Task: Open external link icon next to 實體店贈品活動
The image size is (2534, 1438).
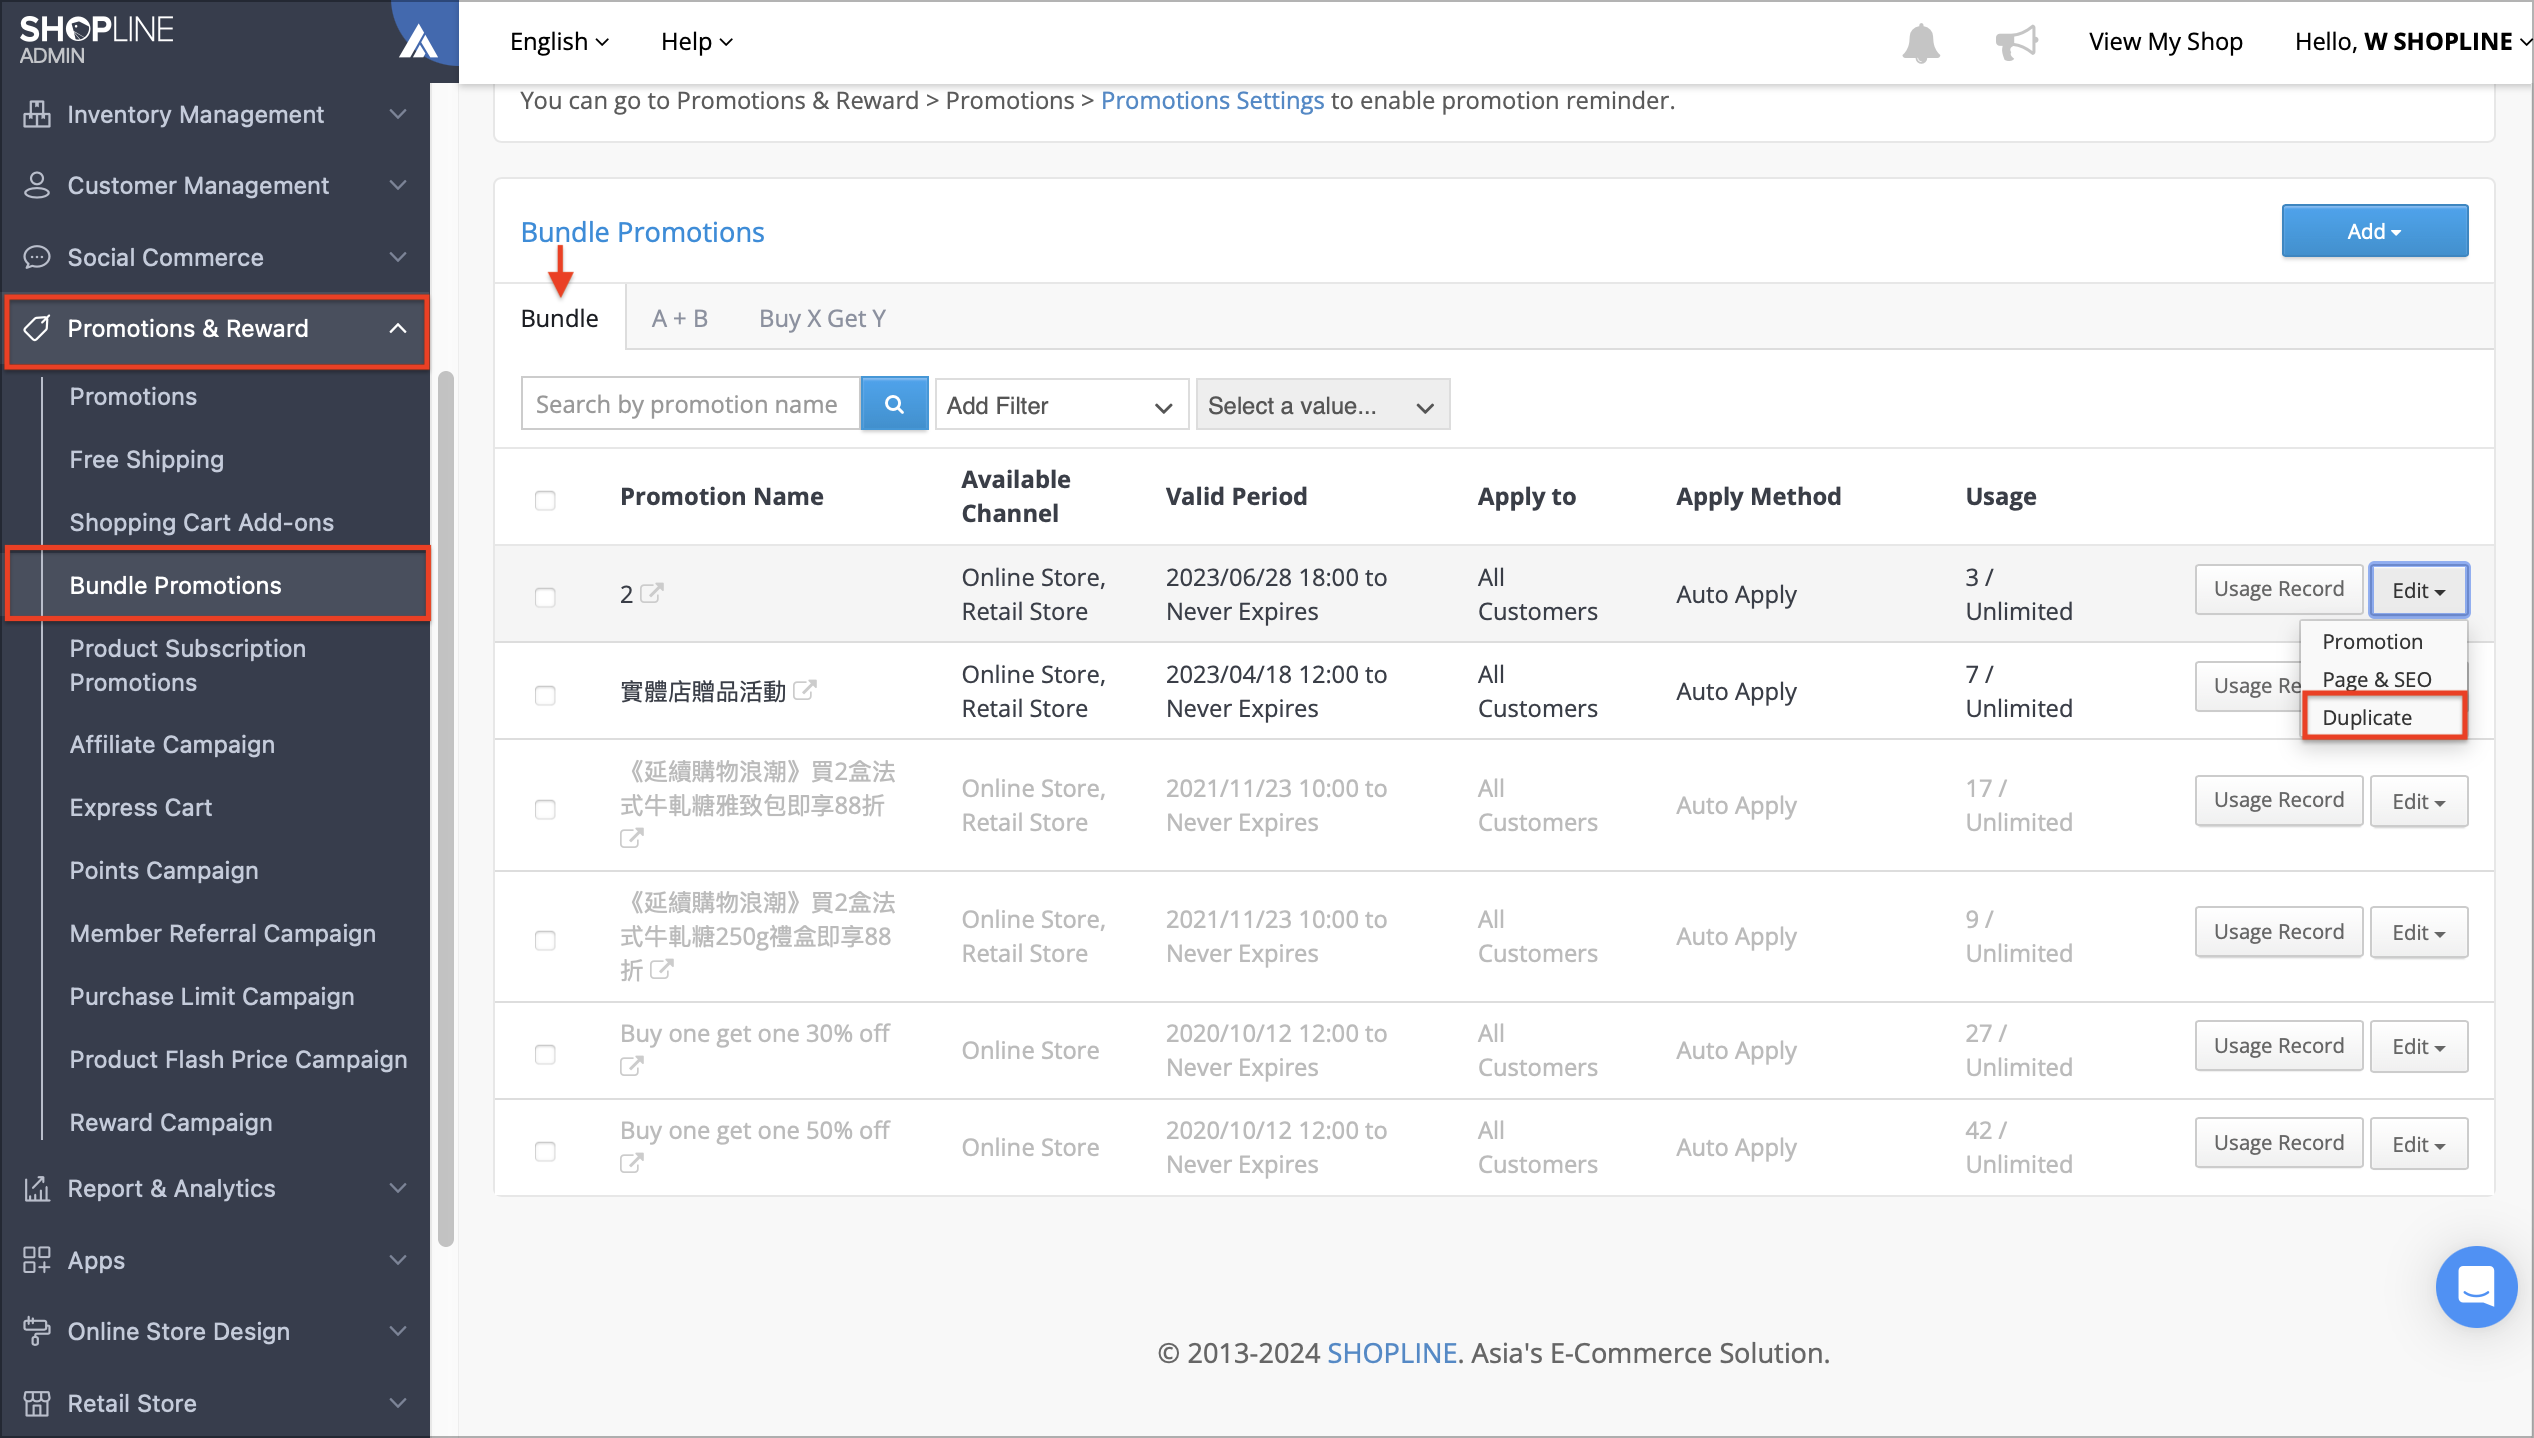Action: click(x=805, y=690)
